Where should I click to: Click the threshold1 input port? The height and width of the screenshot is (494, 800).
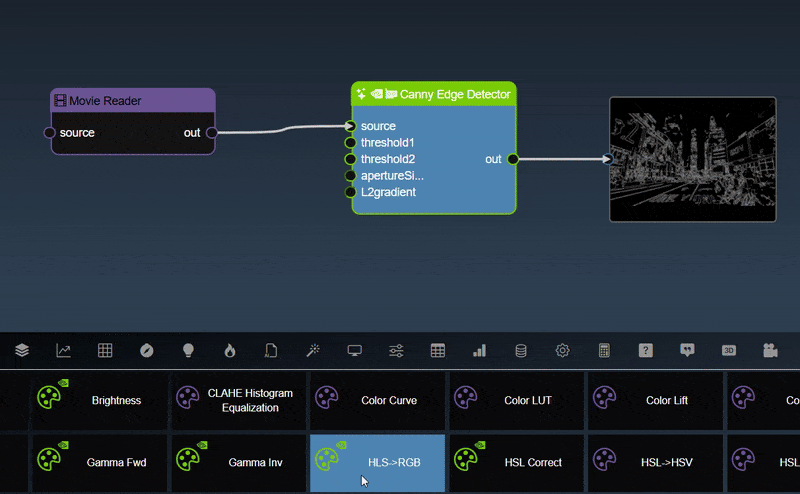click(350, 143)
